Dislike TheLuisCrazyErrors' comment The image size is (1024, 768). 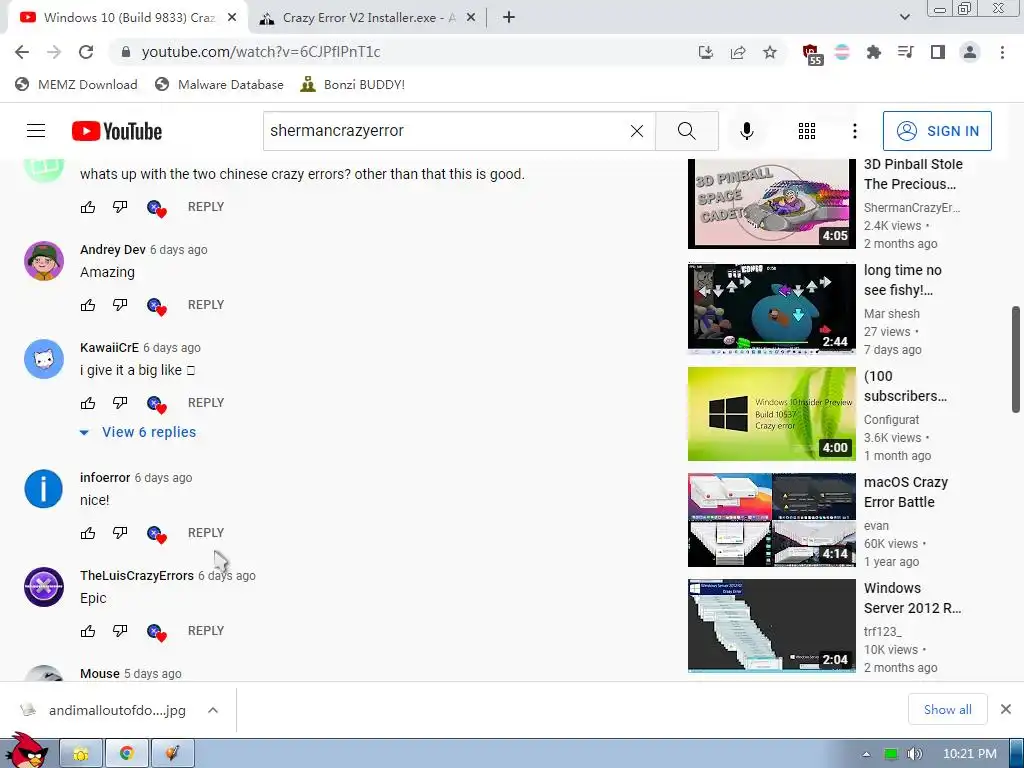coord(120,631)
